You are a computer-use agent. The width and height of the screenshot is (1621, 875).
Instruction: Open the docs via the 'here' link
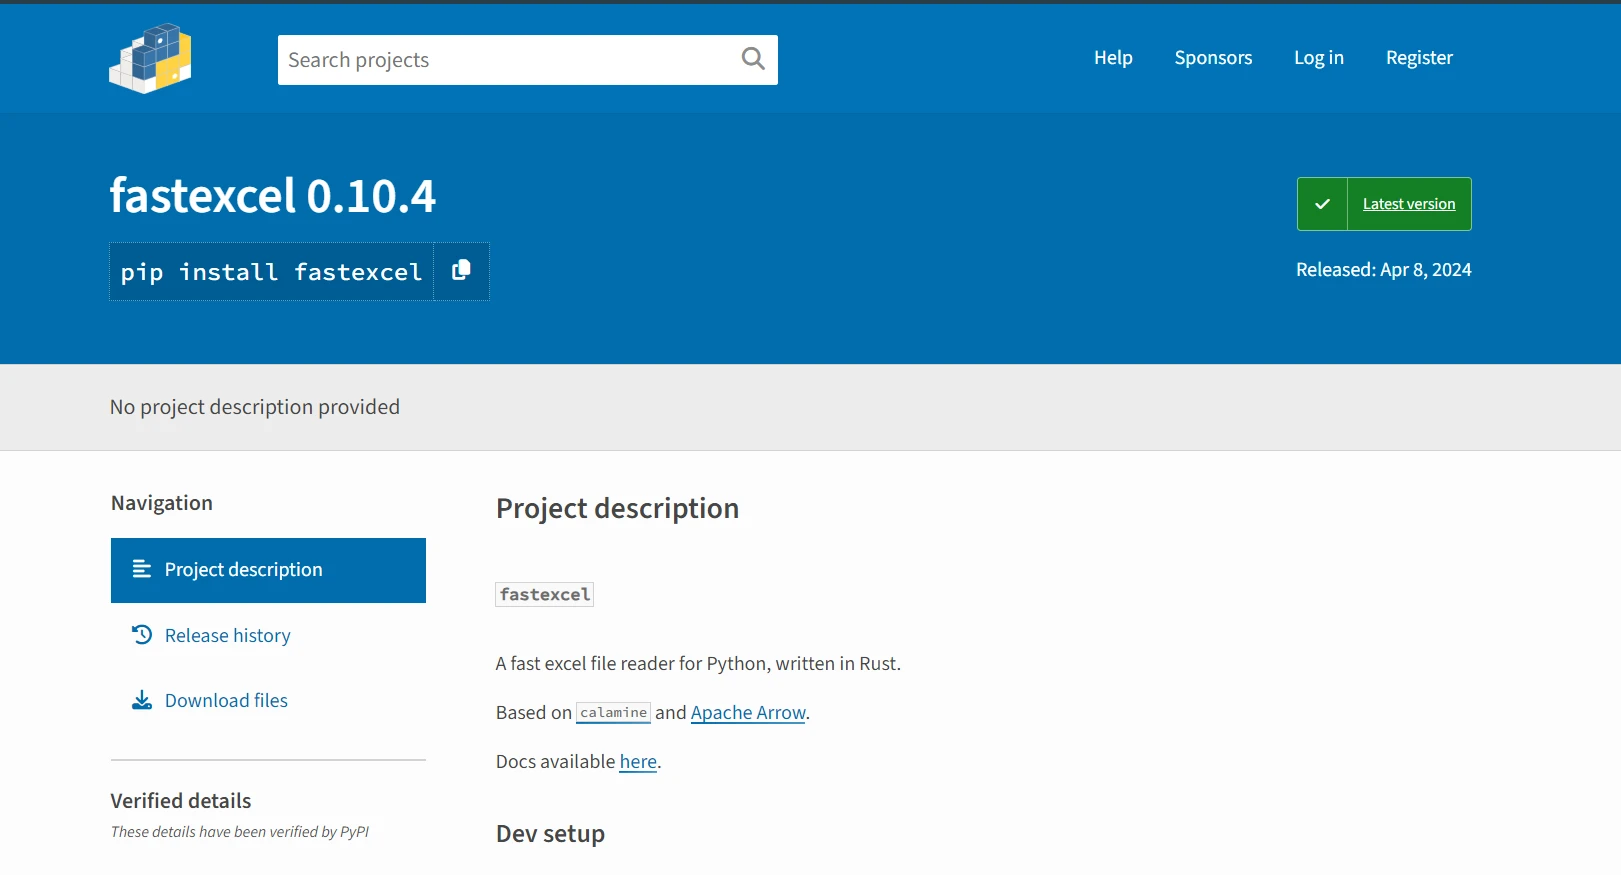click(x=638, y=762)
